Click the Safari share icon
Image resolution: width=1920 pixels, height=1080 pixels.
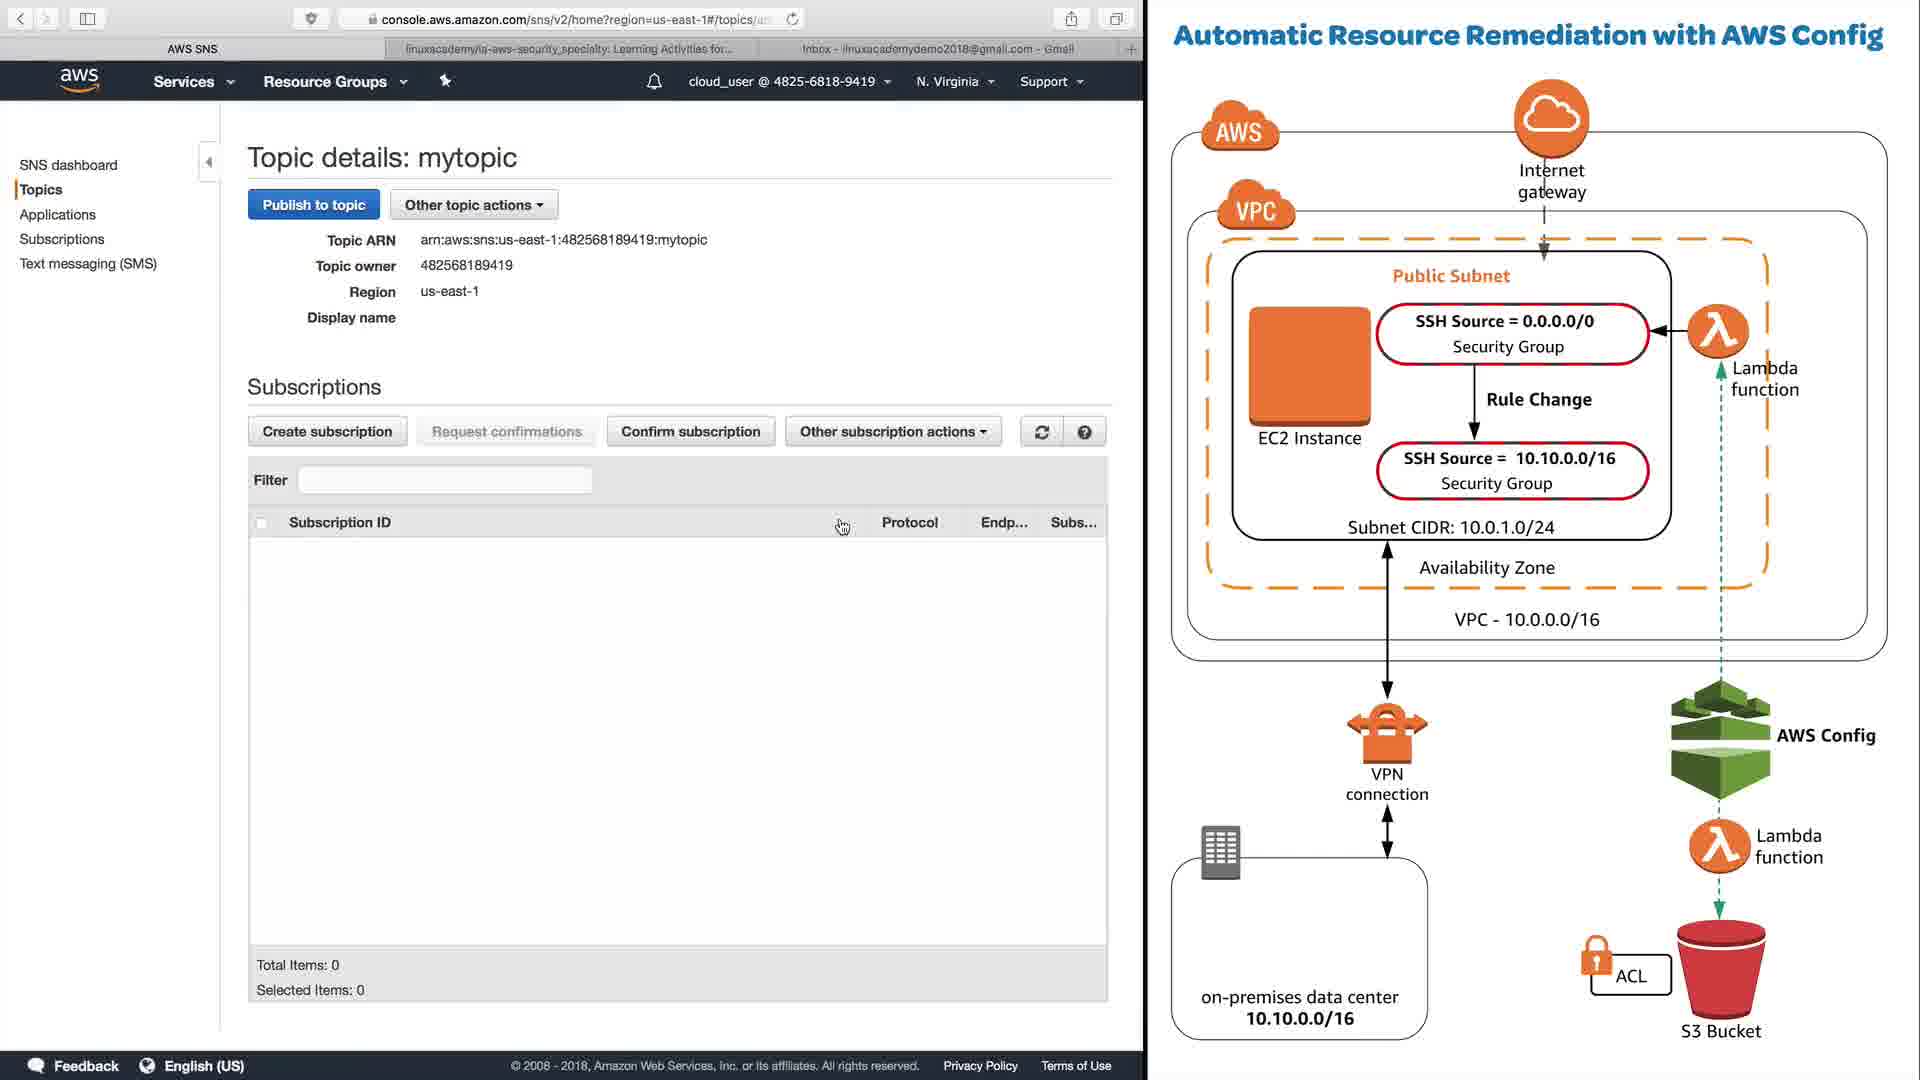[1071, 19]
